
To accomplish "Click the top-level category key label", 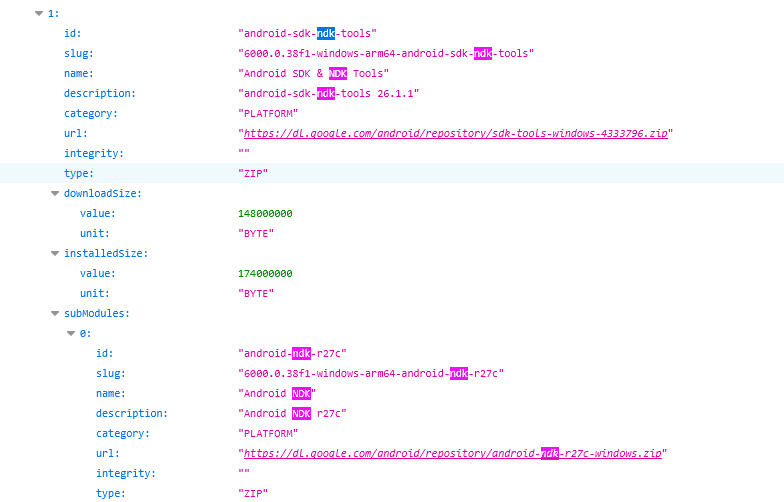I will (90, 114).
